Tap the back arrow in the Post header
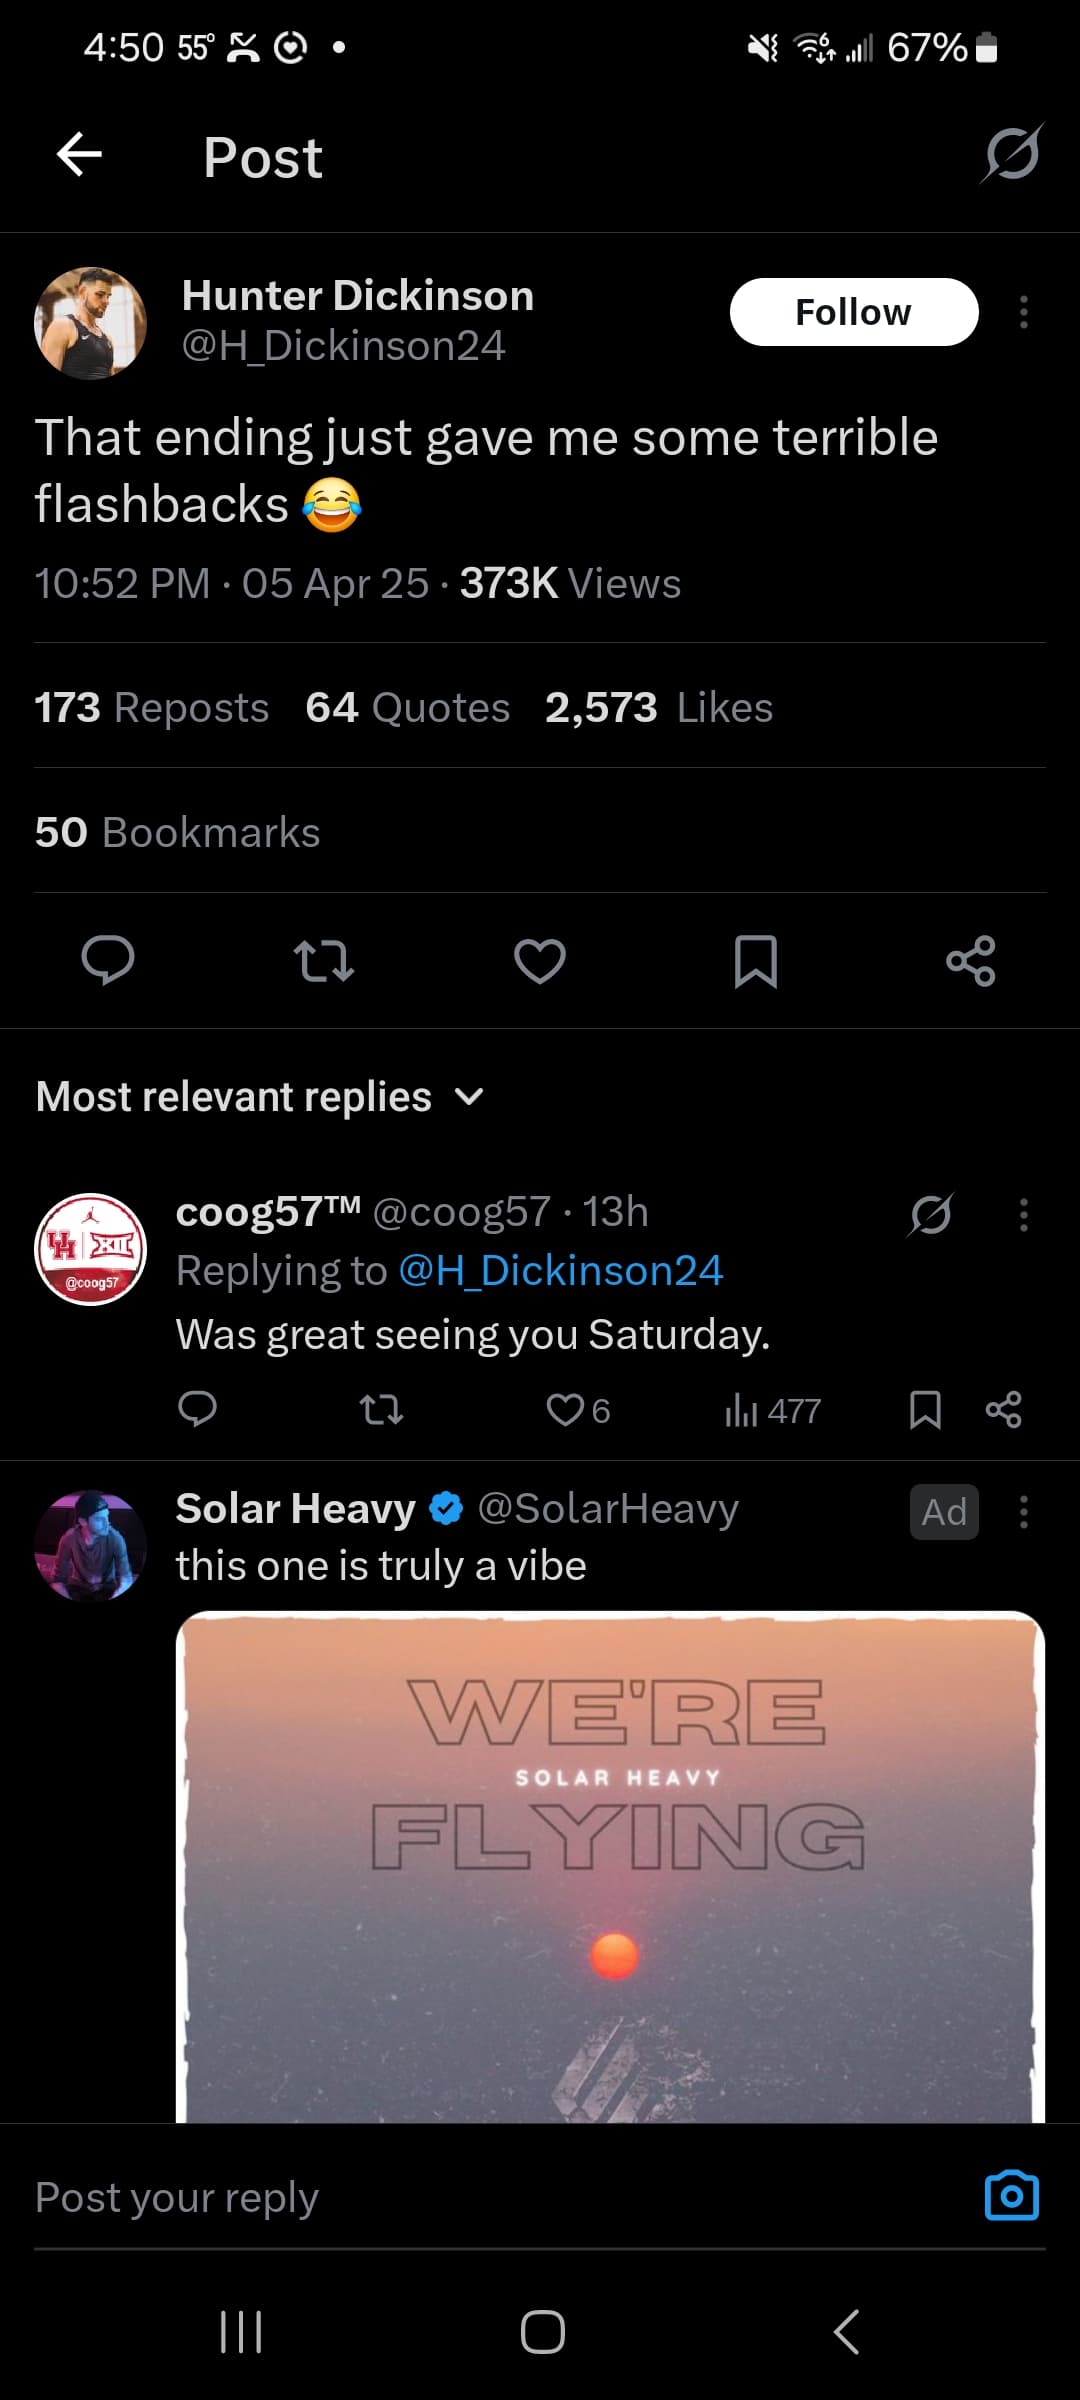 coord(80,155)
